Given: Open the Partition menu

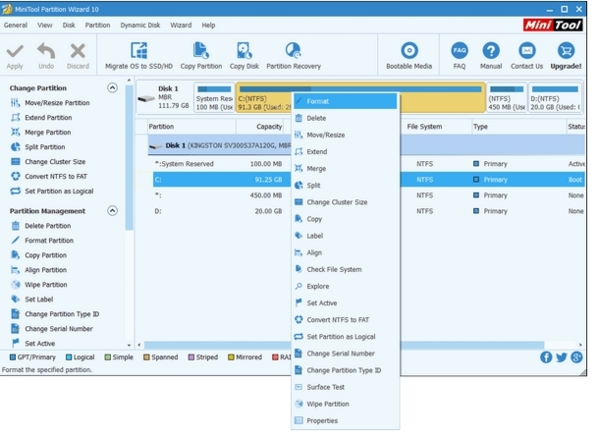Looking at the screenshot, I should [x=97, y=25].
